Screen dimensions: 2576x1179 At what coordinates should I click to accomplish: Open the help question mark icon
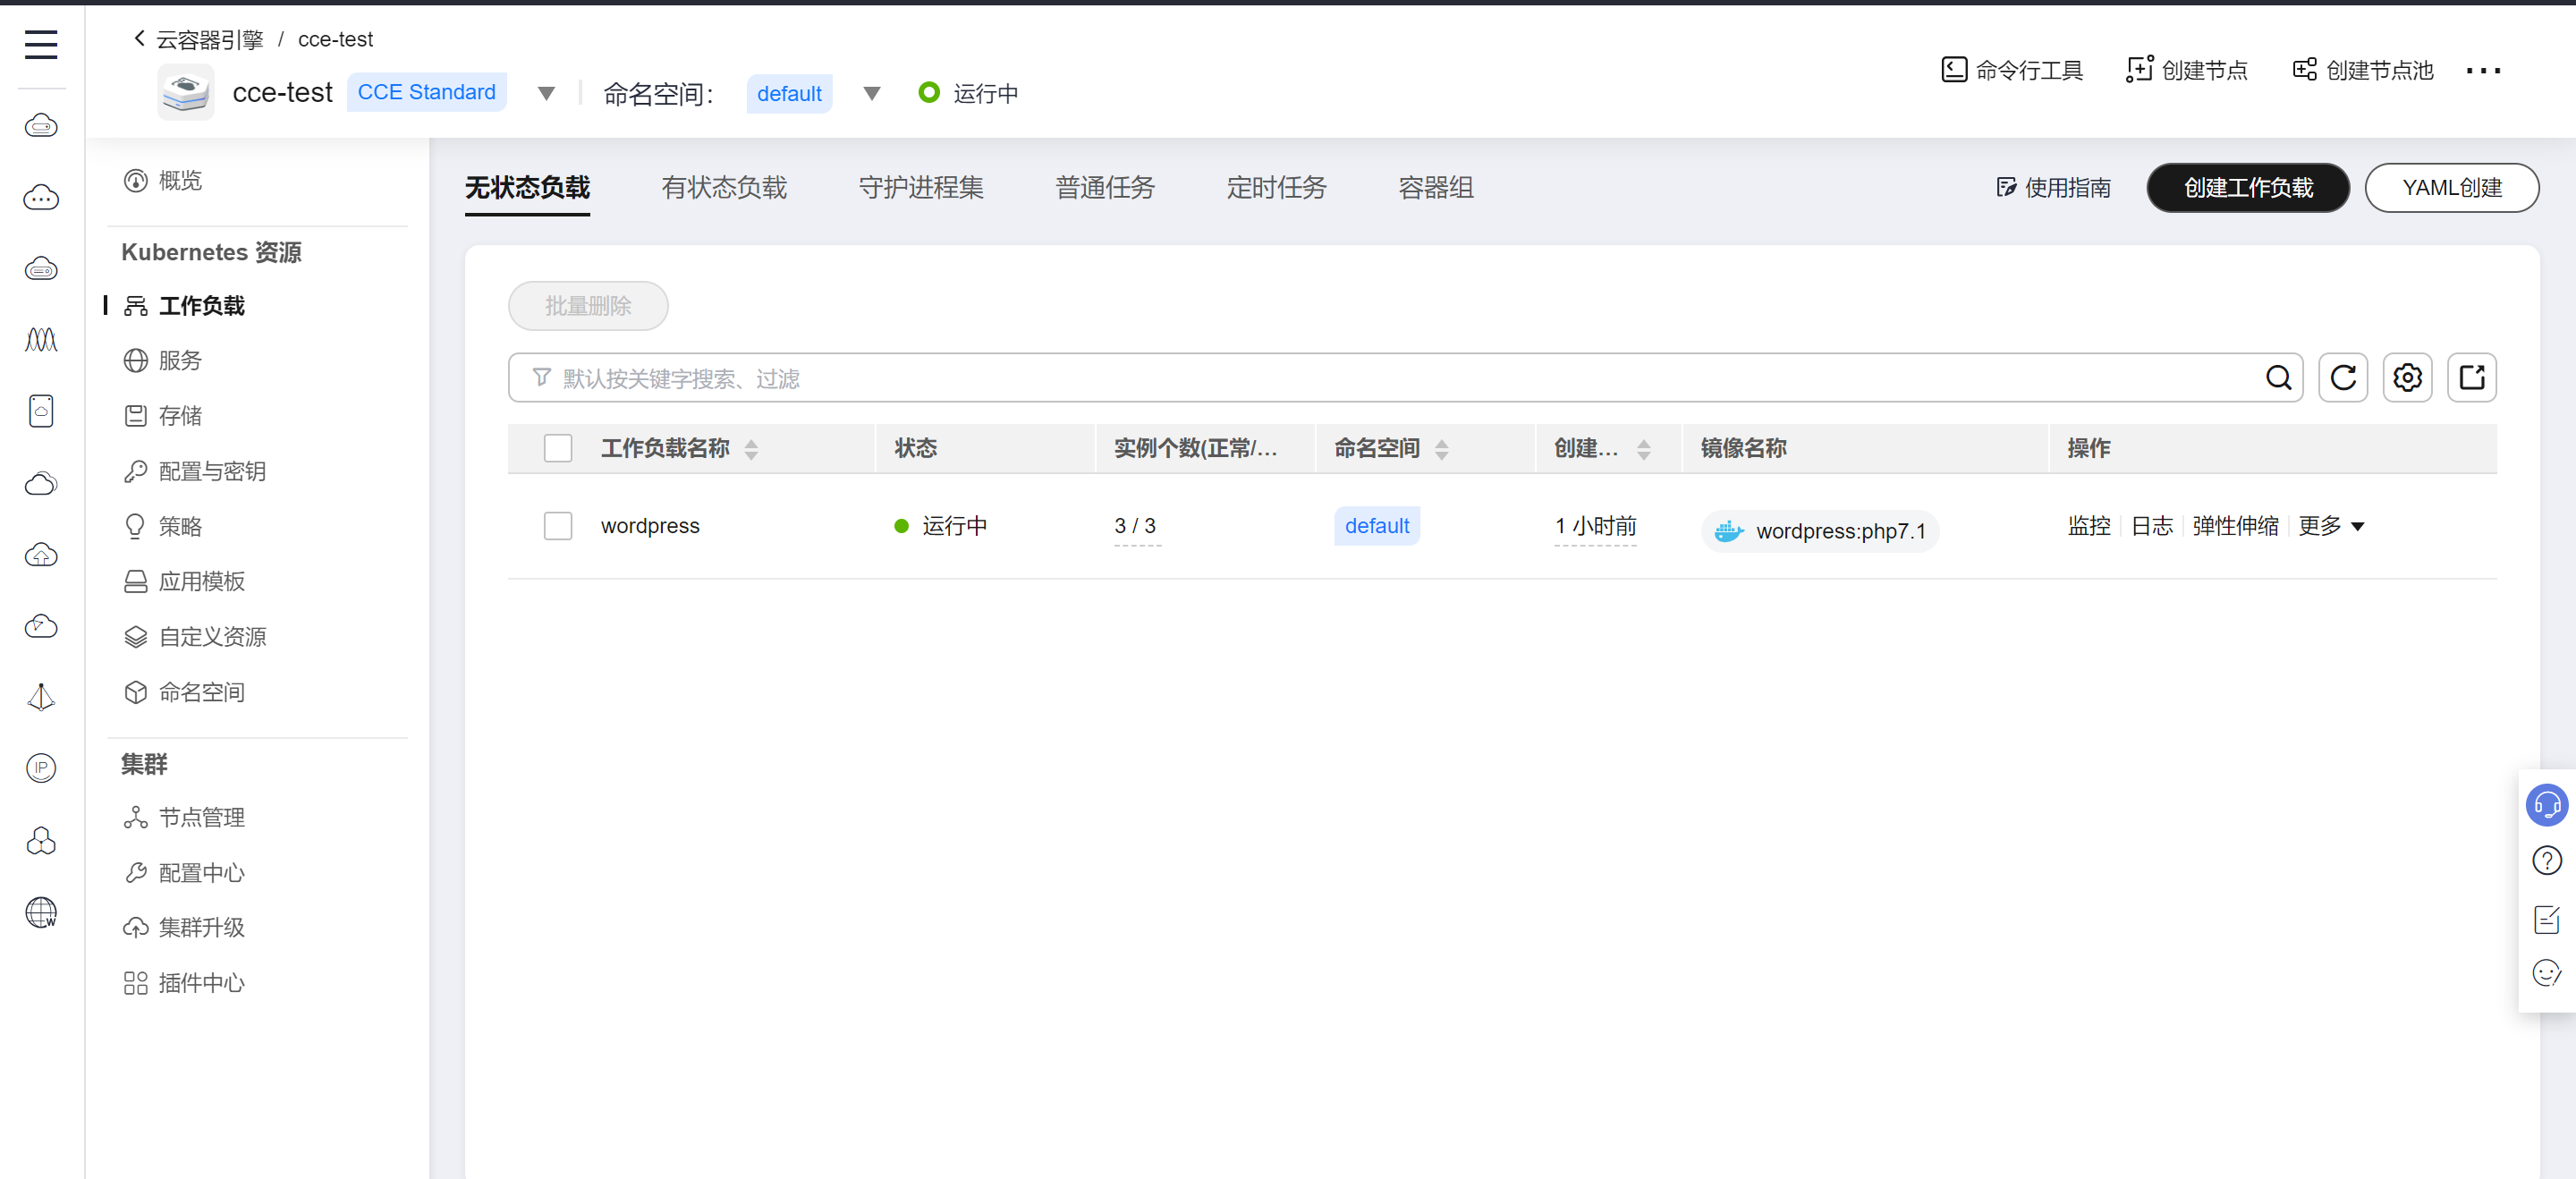2546,860
